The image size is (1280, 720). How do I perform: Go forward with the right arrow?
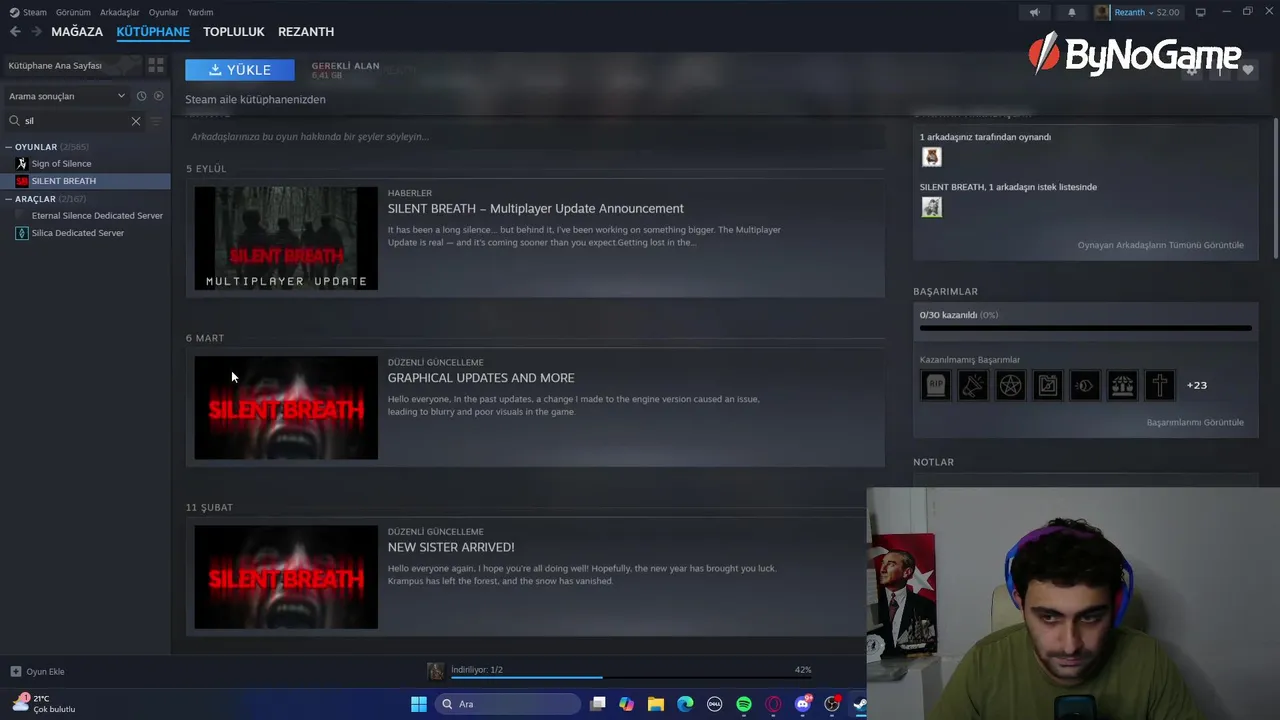pyautogui.click(x=36, y=32)
